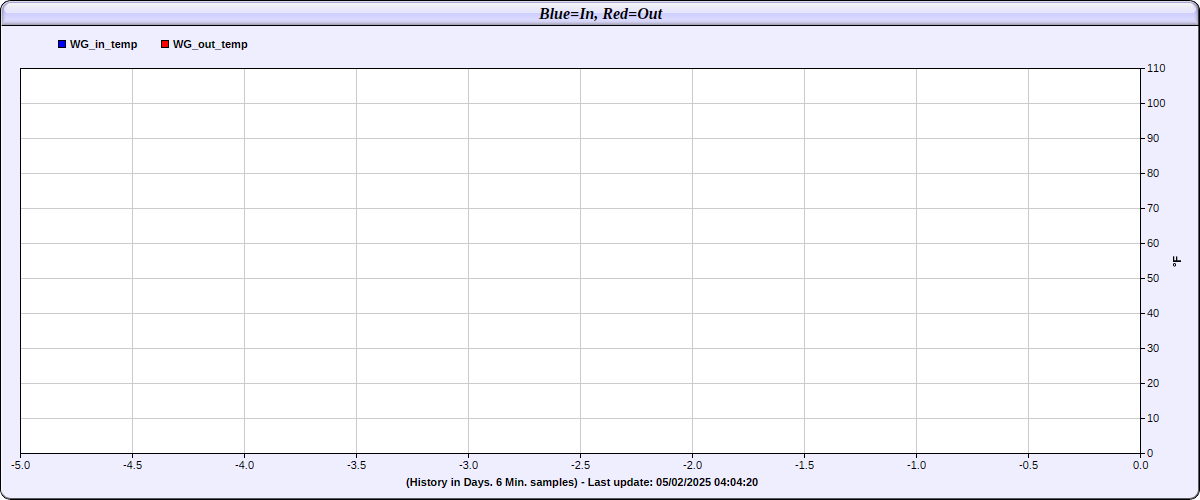Click the blue WG_in_temp legend swatch

click(x=62, y=44)
